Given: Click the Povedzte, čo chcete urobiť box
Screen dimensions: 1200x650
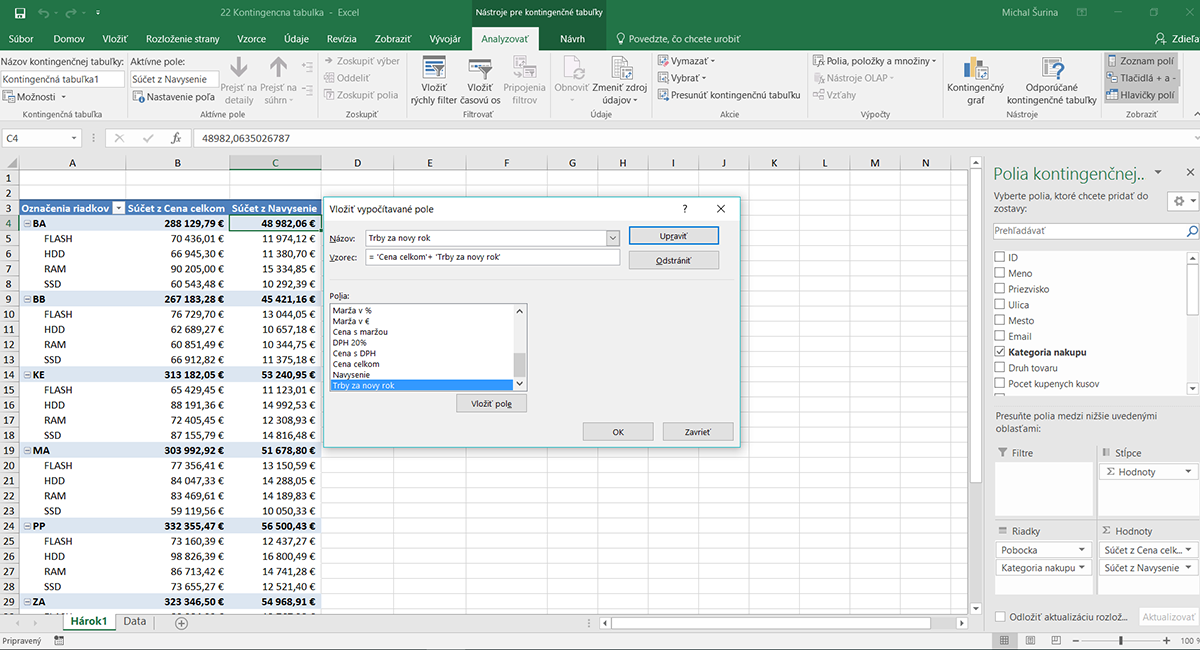Looking at the screenshot, I should click(x=677, y=39).
